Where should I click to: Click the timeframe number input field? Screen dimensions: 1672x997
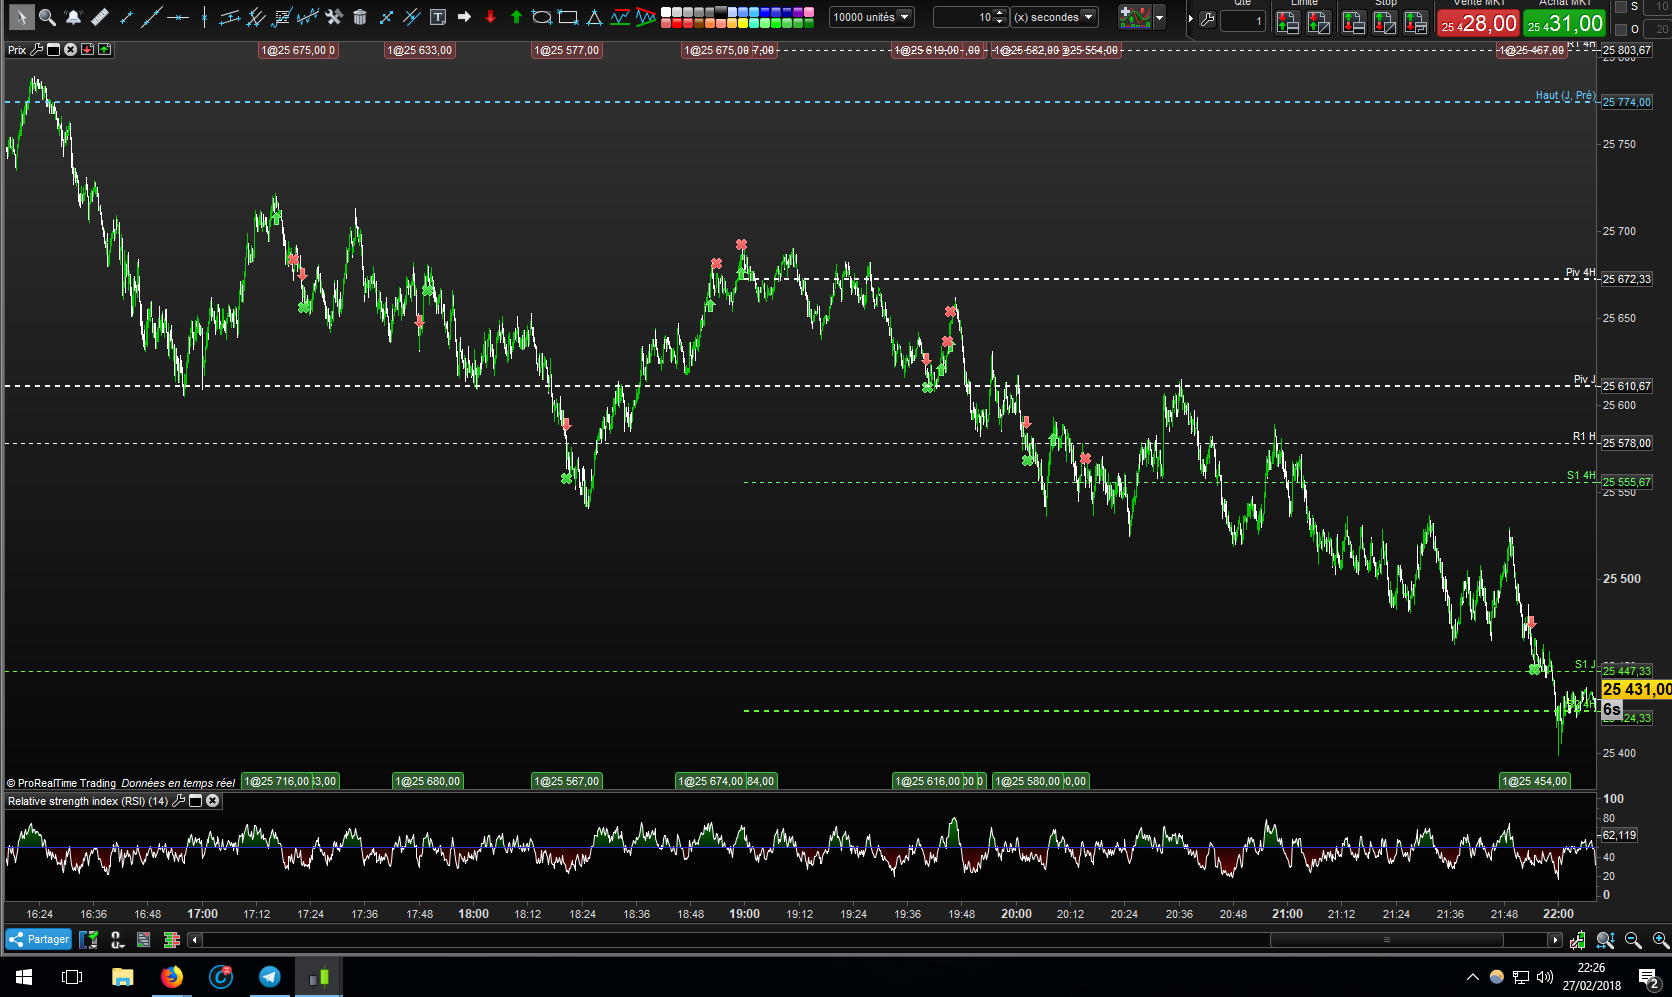pos(964,17)
